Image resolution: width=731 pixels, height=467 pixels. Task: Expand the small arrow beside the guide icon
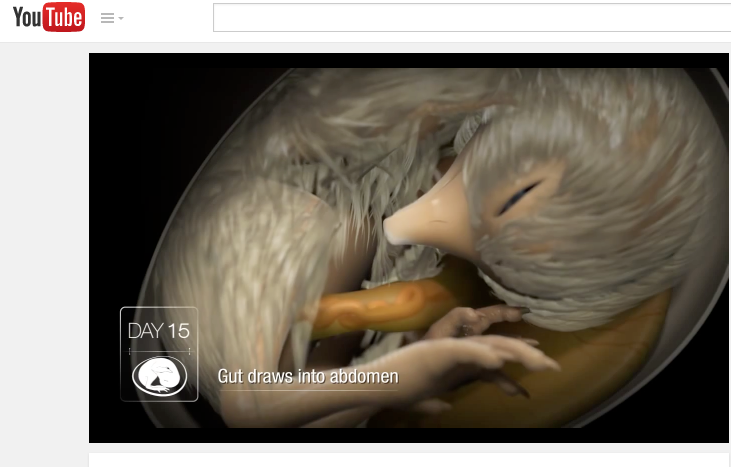click(121, 18)
